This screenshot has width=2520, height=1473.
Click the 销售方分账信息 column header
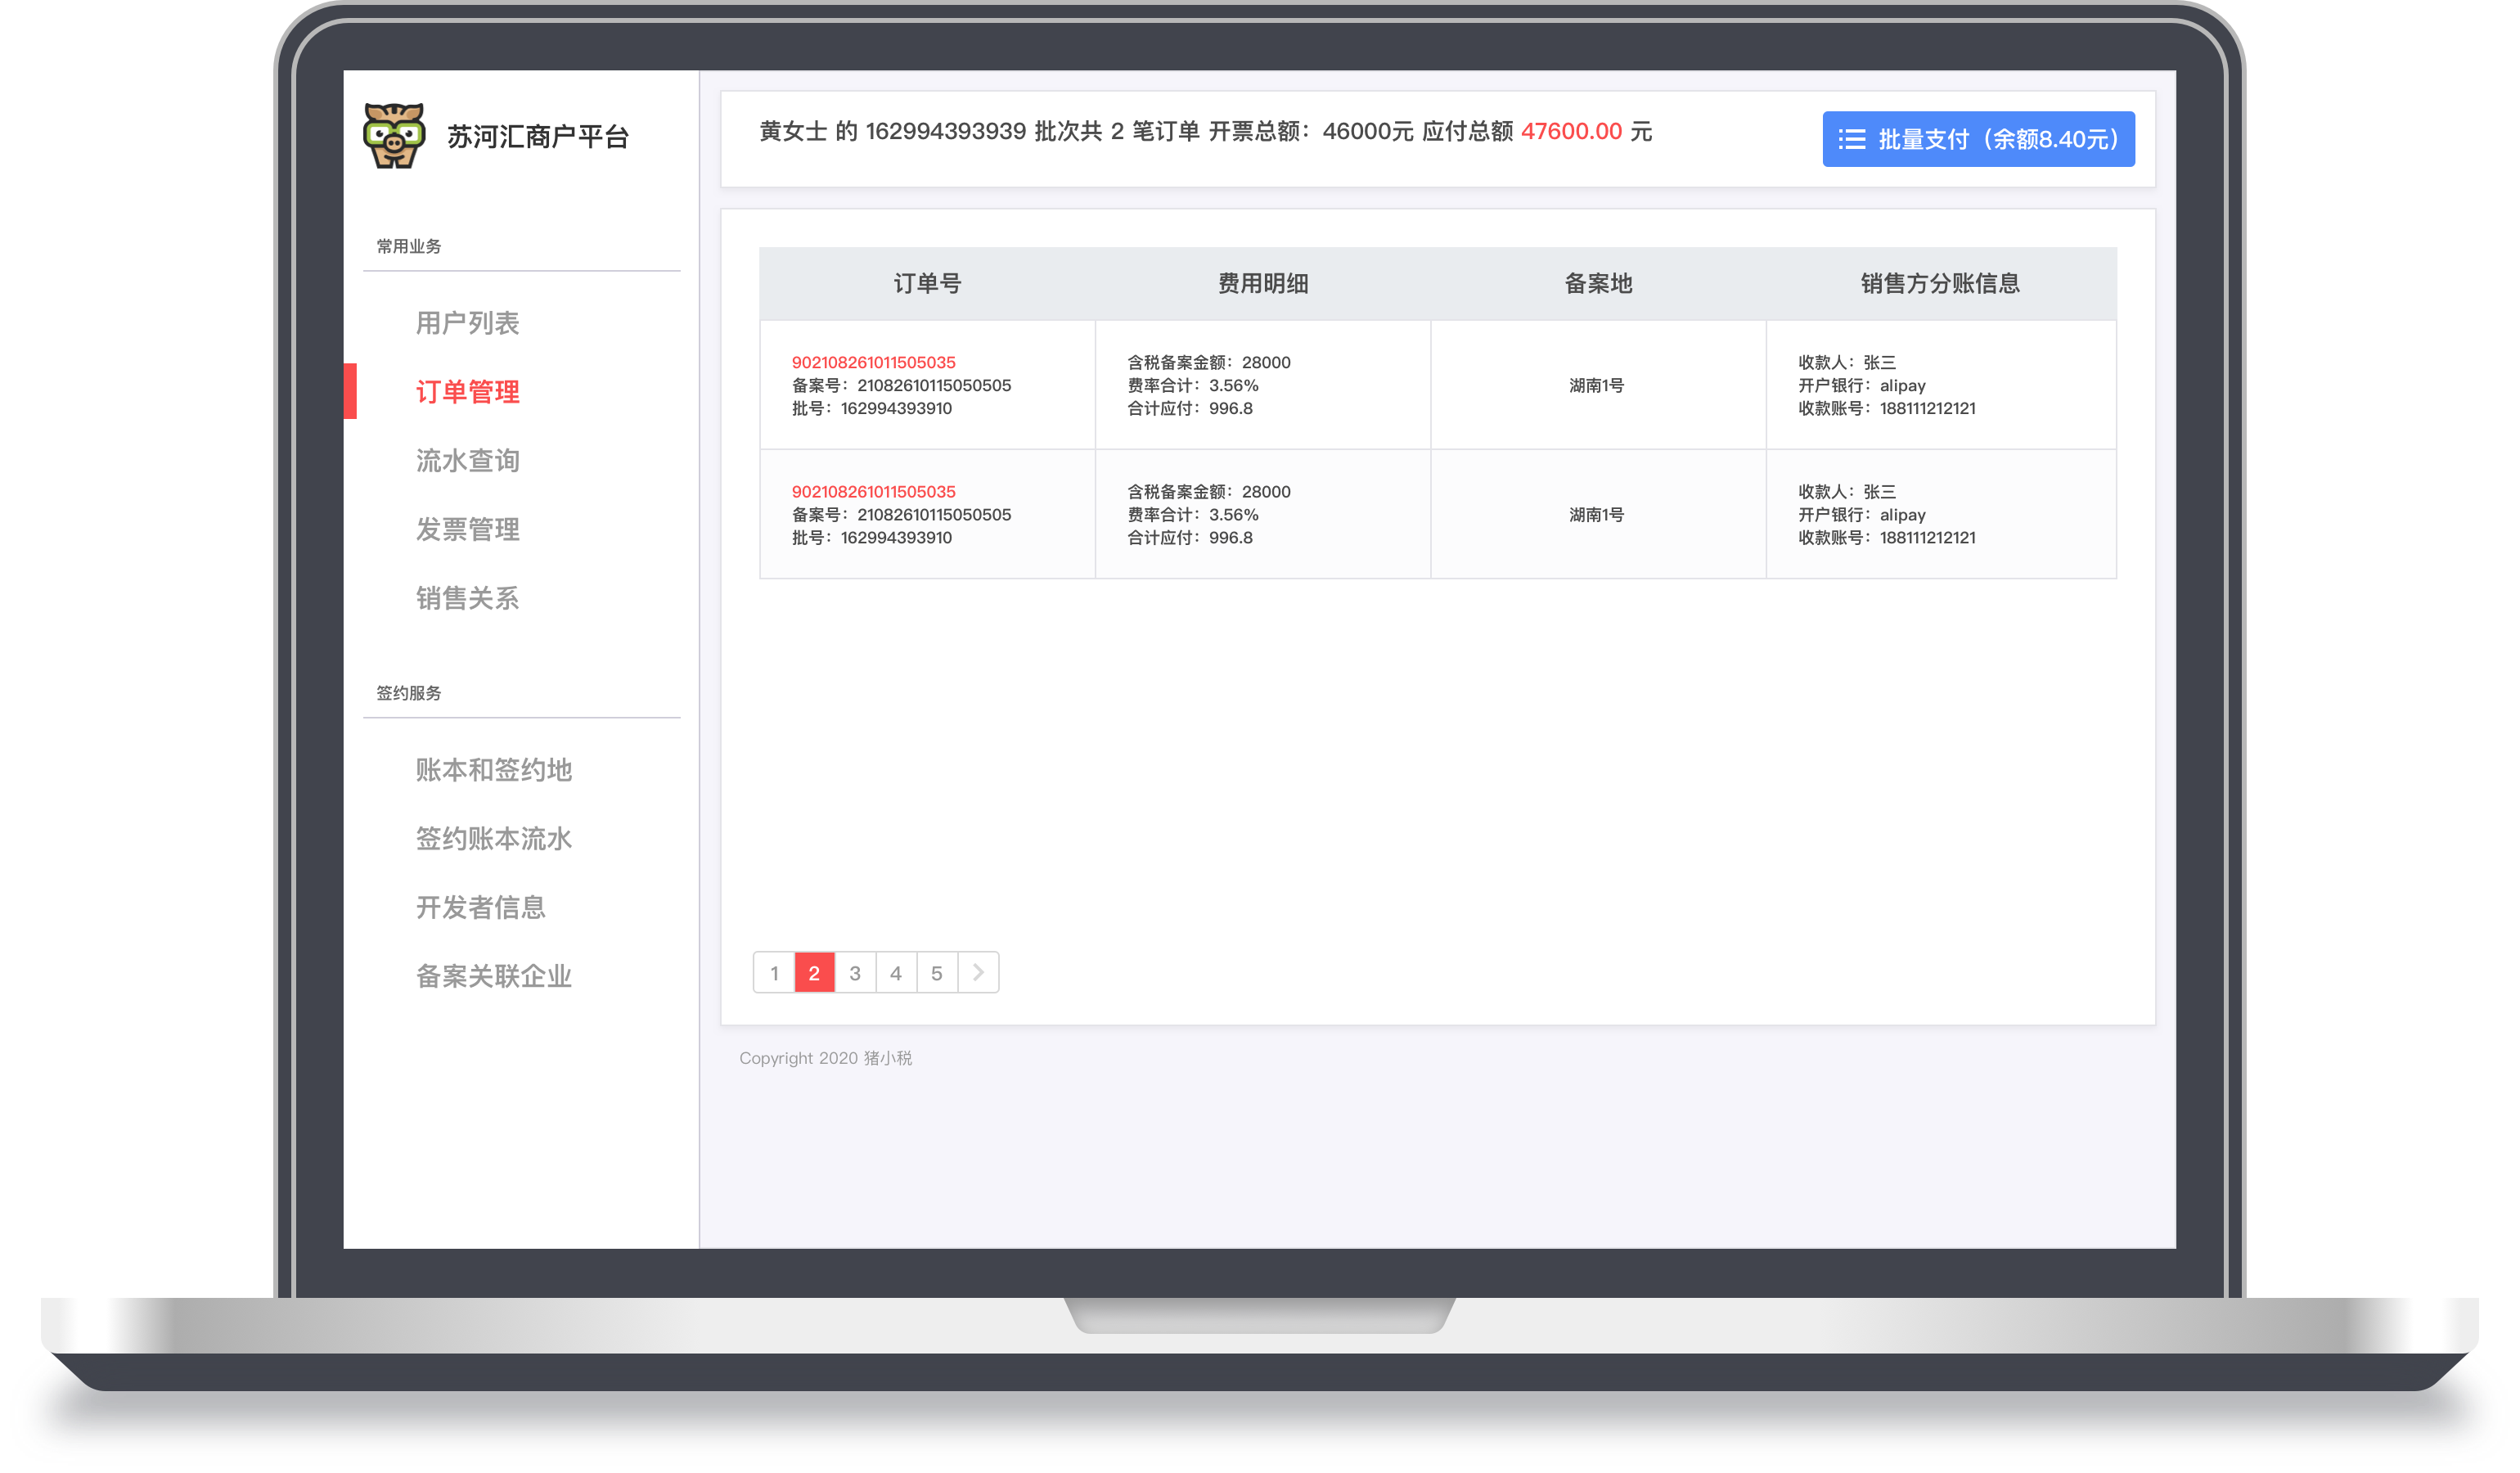pos(1939,284)
